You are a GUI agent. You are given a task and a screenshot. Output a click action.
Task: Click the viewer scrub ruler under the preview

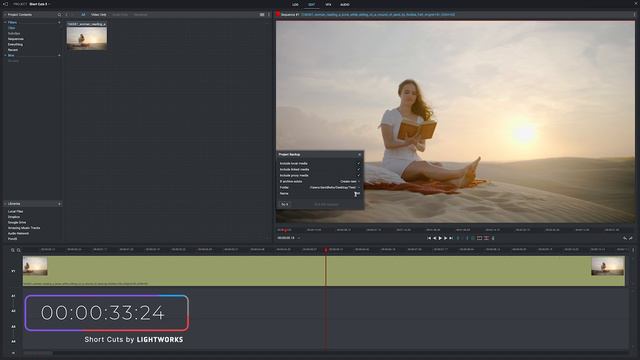pyautogui.click(x=455, y=230)
